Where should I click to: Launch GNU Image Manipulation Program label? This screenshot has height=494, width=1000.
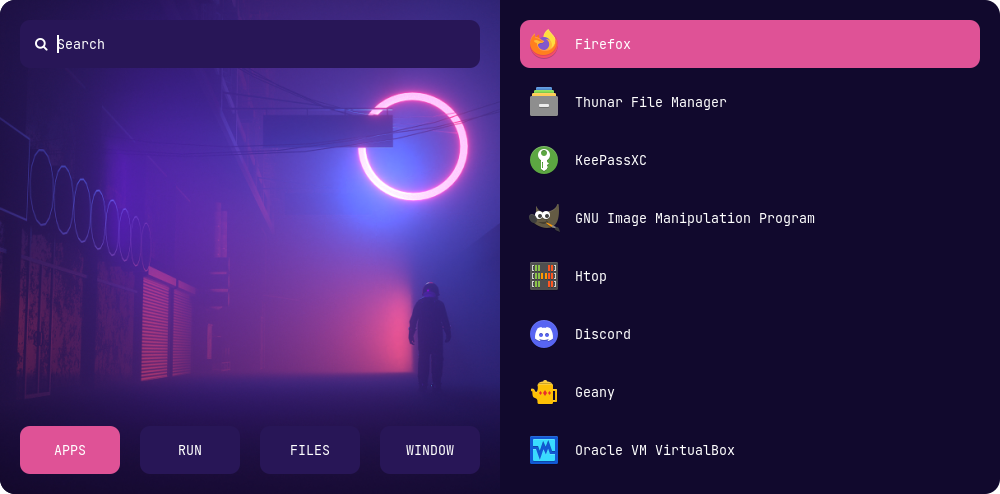(694, 218)
